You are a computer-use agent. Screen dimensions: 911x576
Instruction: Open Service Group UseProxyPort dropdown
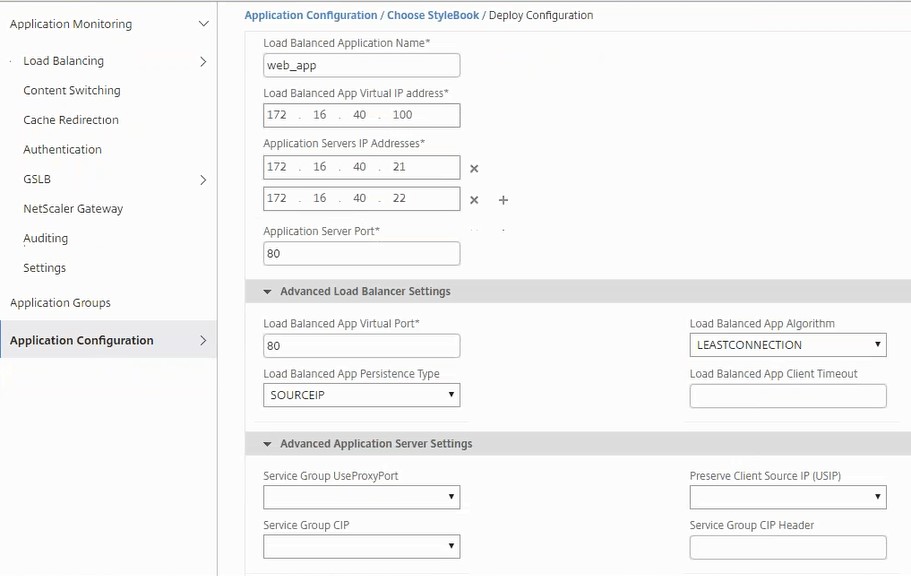coord(361,497)
